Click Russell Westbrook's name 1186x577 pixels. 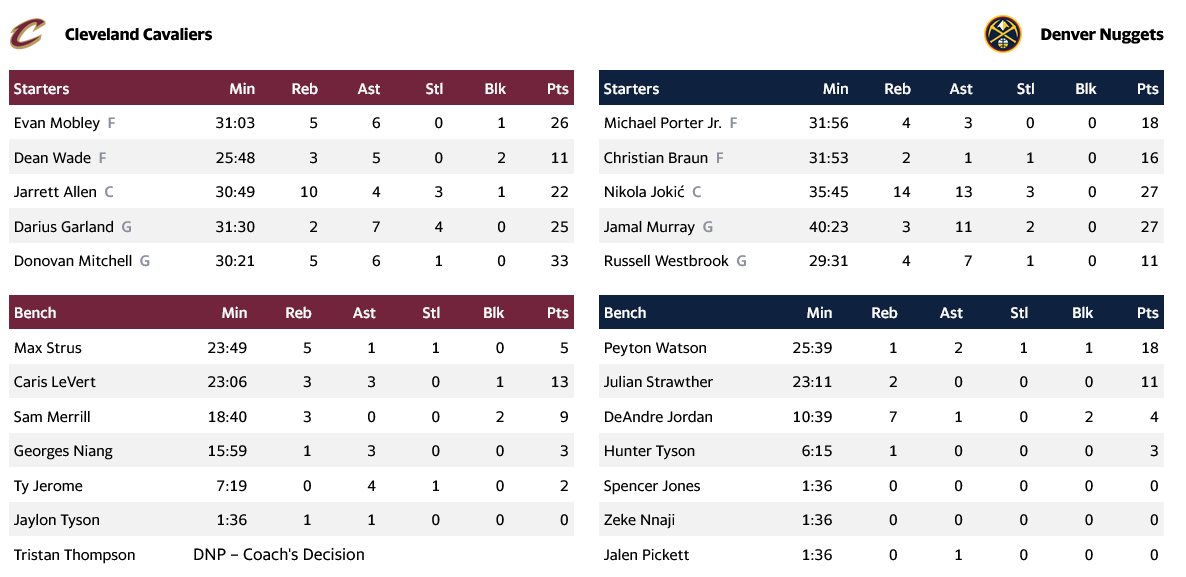click(x=667, y=261)
